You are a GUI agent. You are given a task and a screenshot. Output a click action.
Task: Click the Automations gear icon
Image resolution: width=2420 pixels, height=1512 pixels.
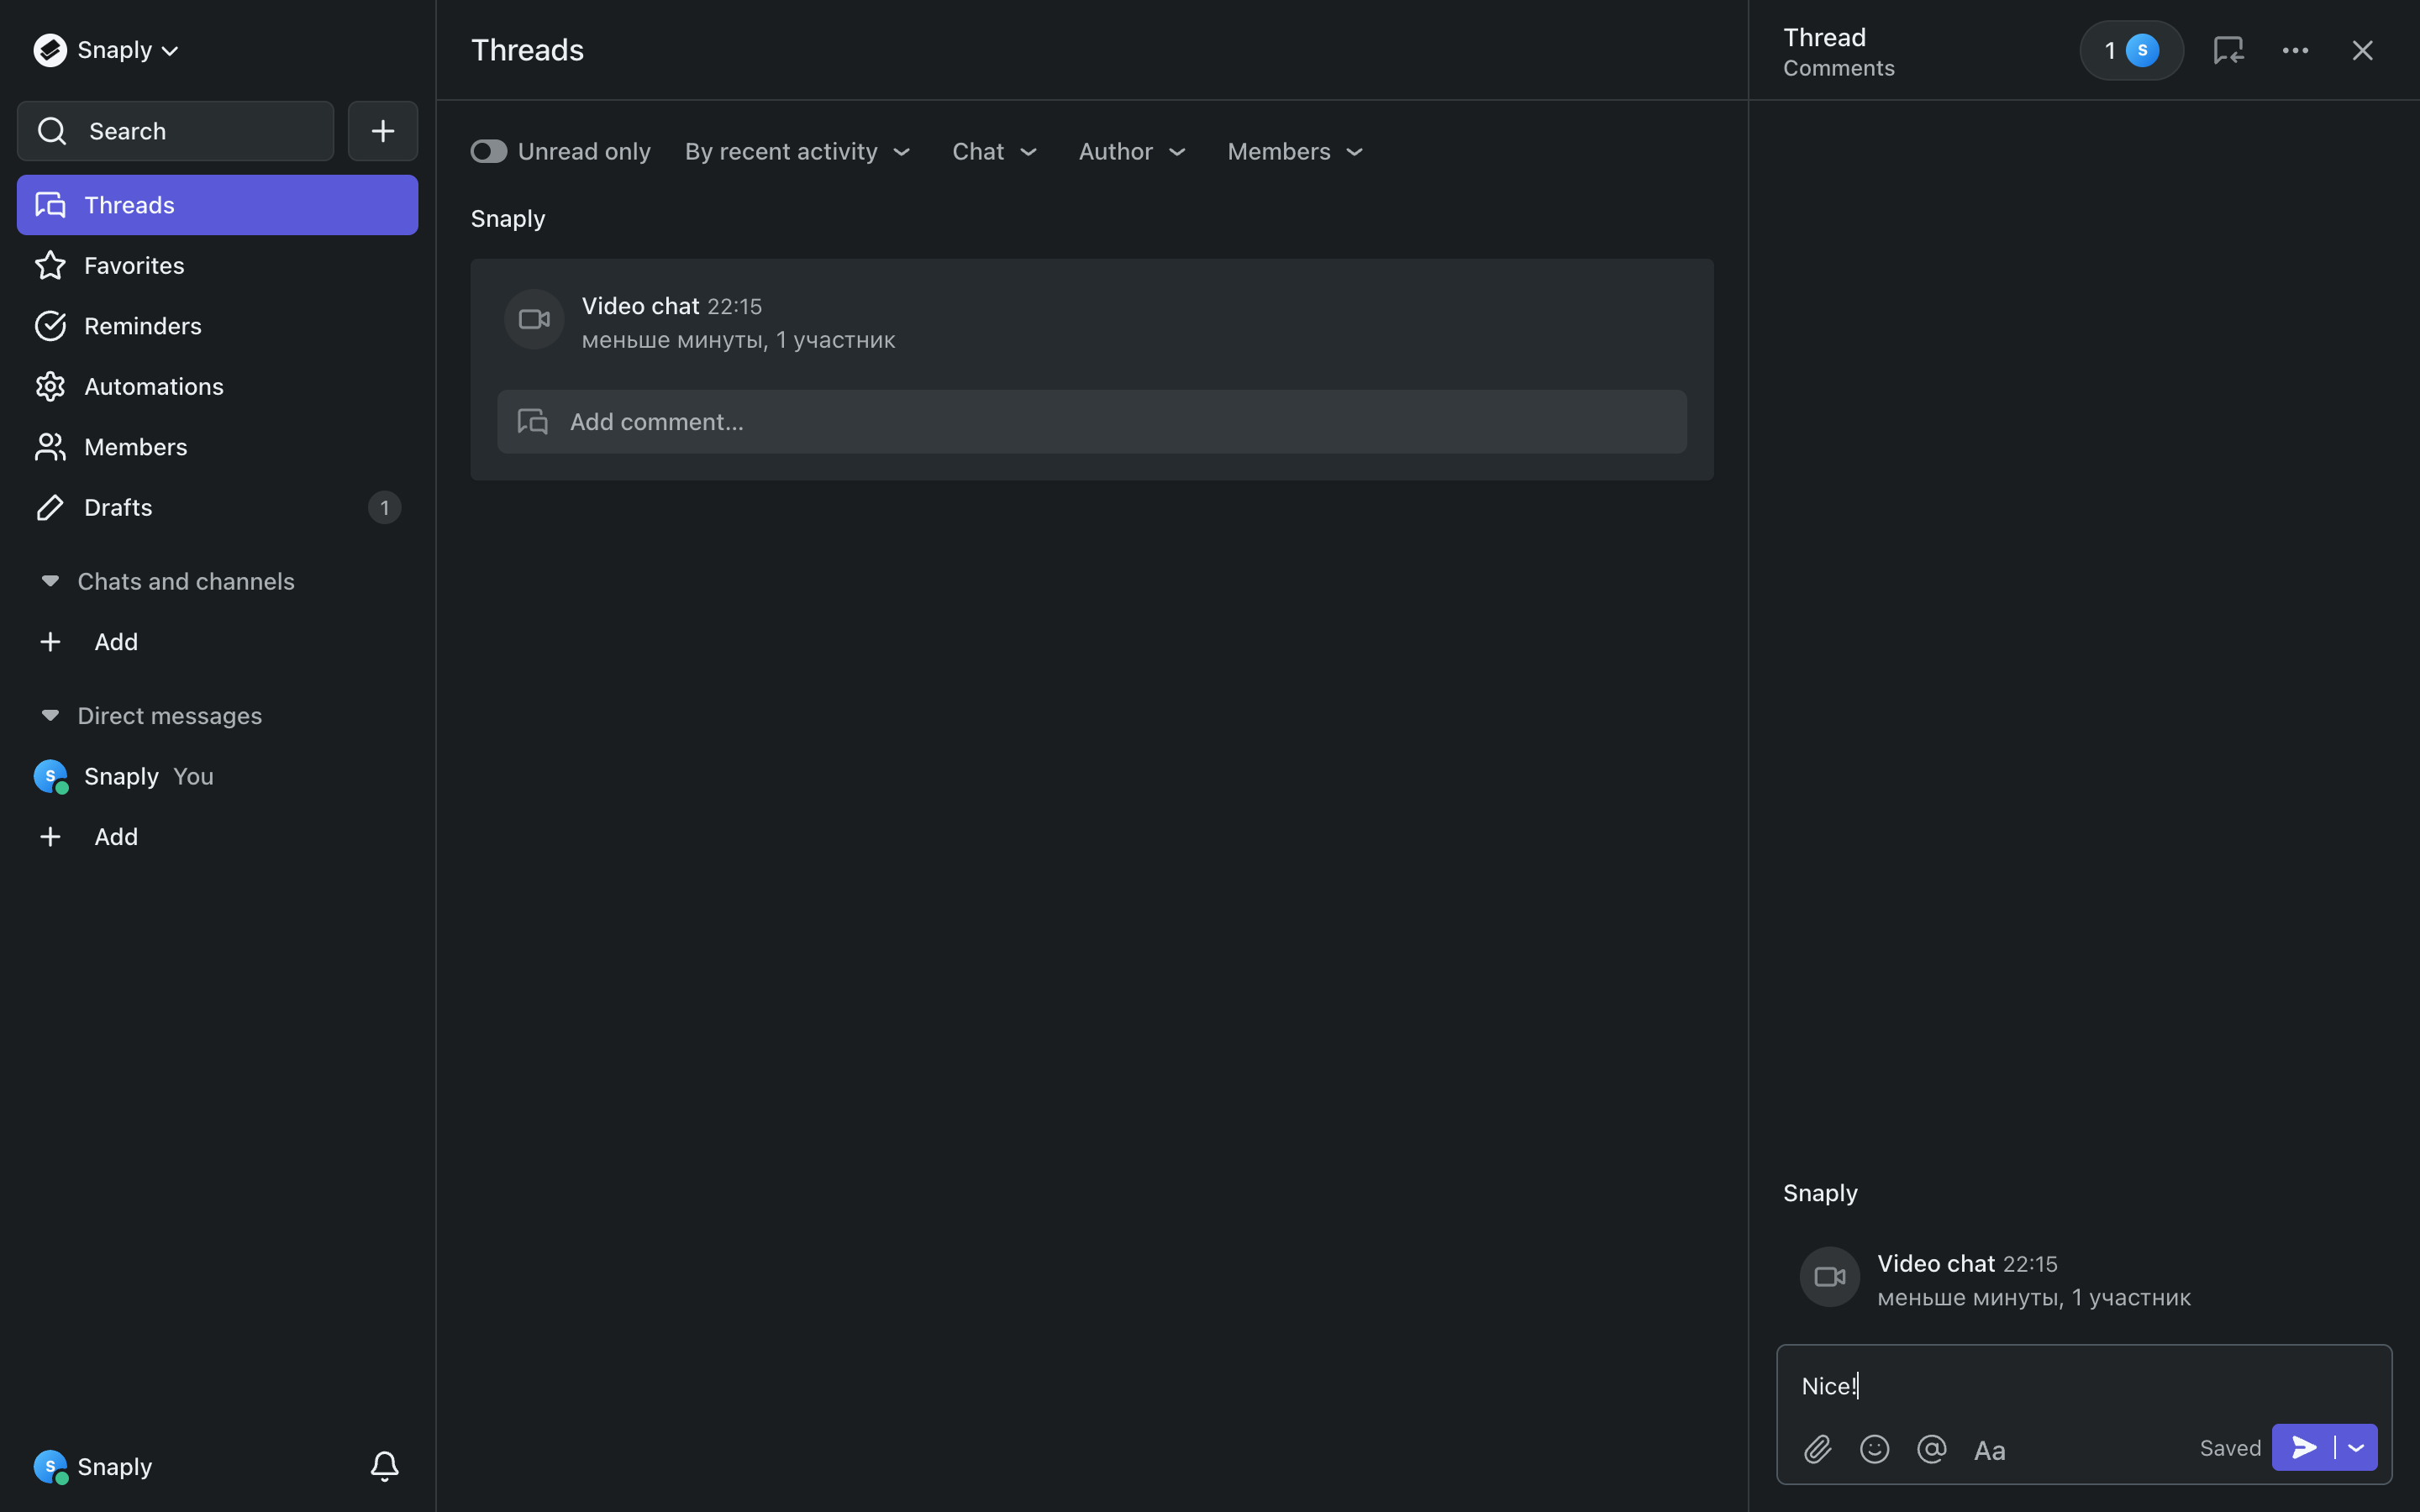(x=50, y=387)
